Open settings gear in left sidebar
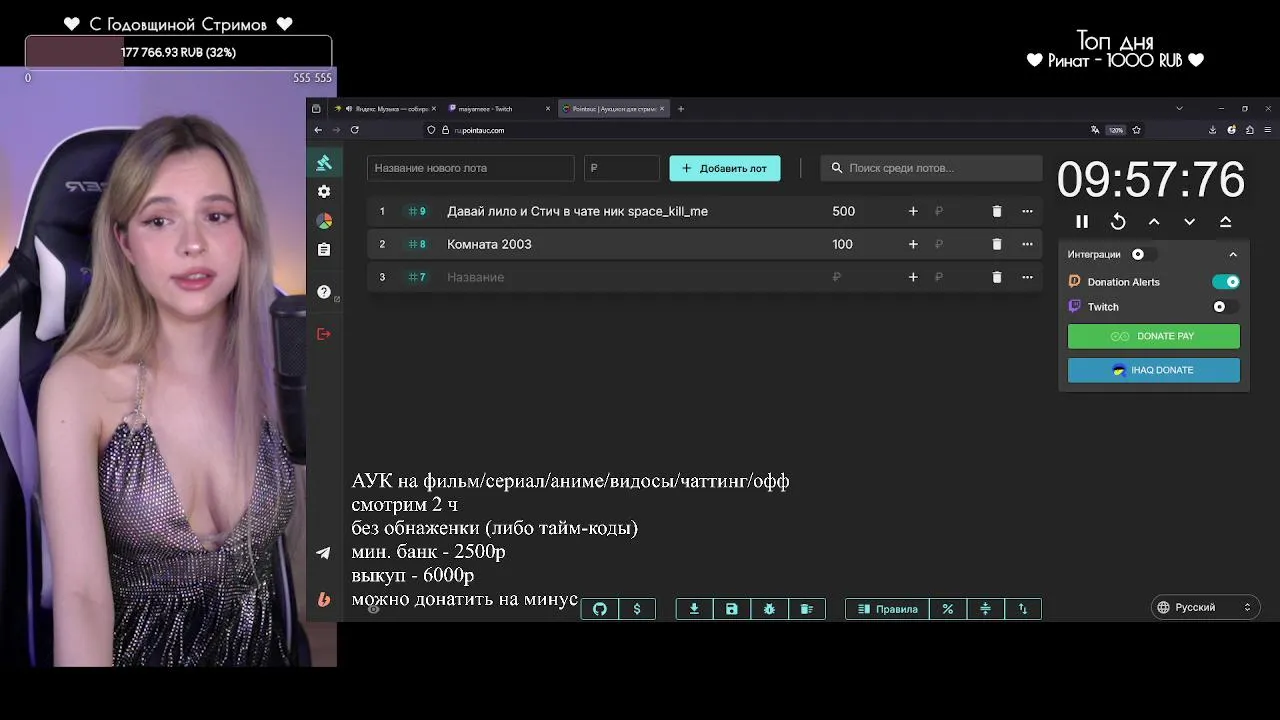This screenshot has width=1280, height=720. click(x=324, y=191)
